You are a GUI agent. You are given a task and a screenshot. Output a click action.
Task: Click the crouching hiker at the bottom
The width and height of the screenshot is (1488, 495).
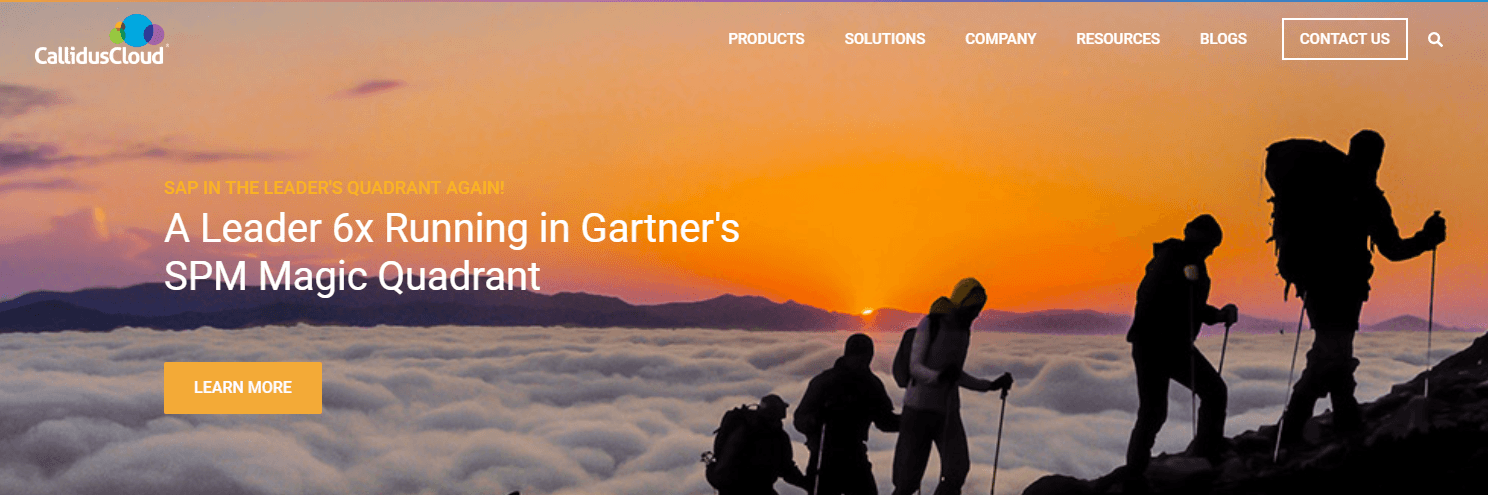coord(757,445)
